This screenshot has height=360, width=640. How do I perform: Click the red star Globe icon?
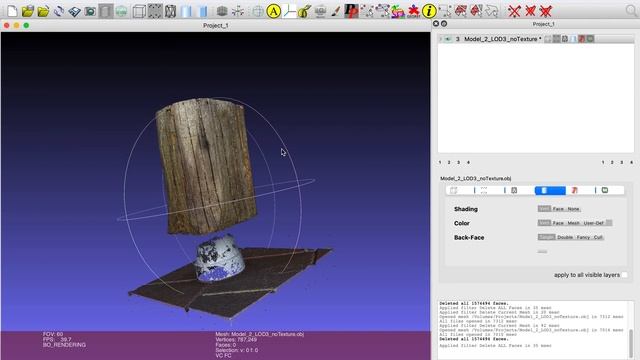click(413, 11)
